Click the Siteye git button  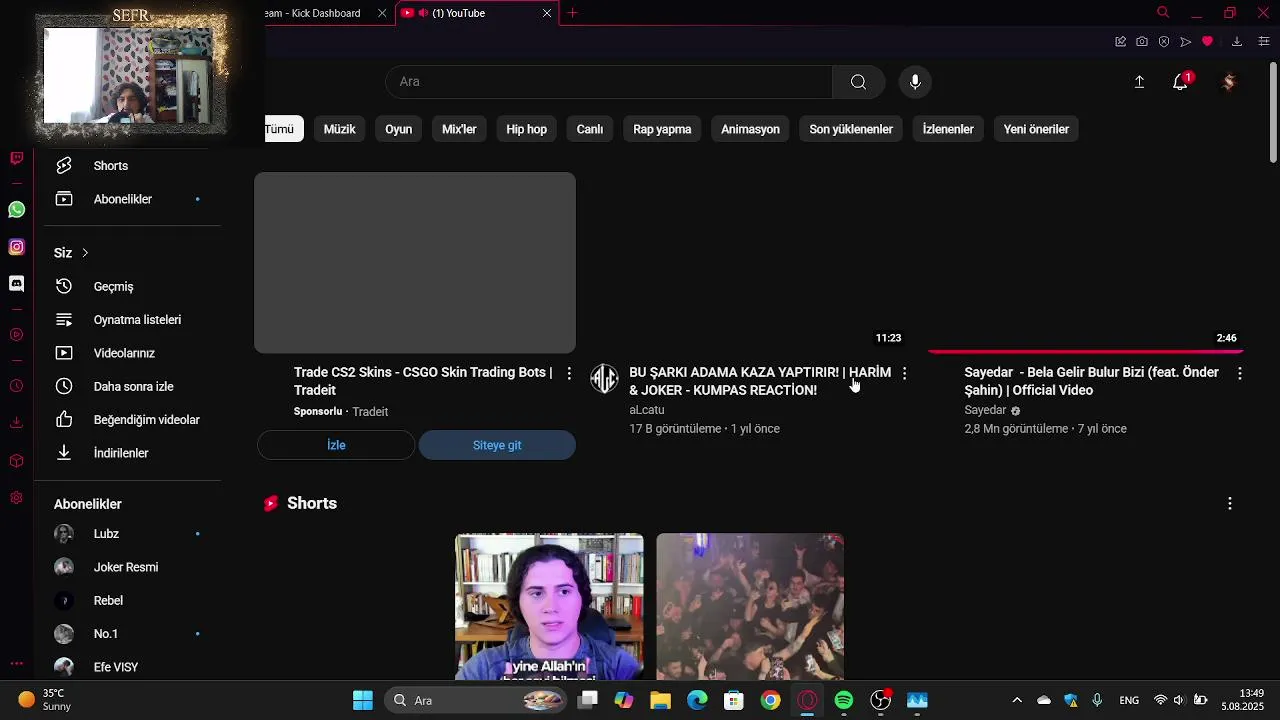click(x=497, y=445)
